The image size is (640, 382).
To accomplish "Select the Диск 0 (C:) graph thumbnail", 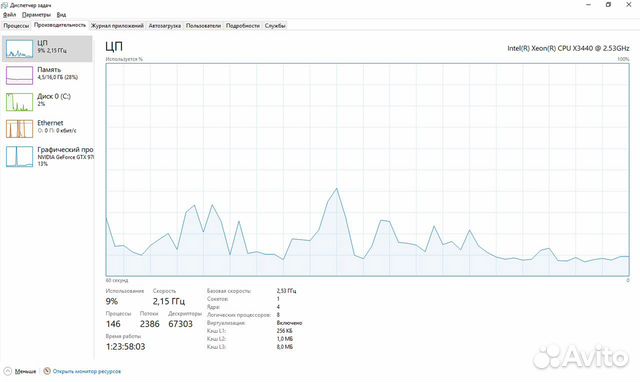I will pyautogui.click(x=19, y=102).
